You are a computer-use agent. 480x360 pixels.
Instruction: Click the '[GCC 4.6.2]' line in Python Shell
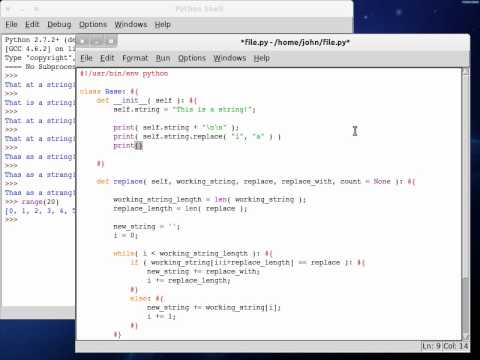pyautogui.click(x=40, y=49)
